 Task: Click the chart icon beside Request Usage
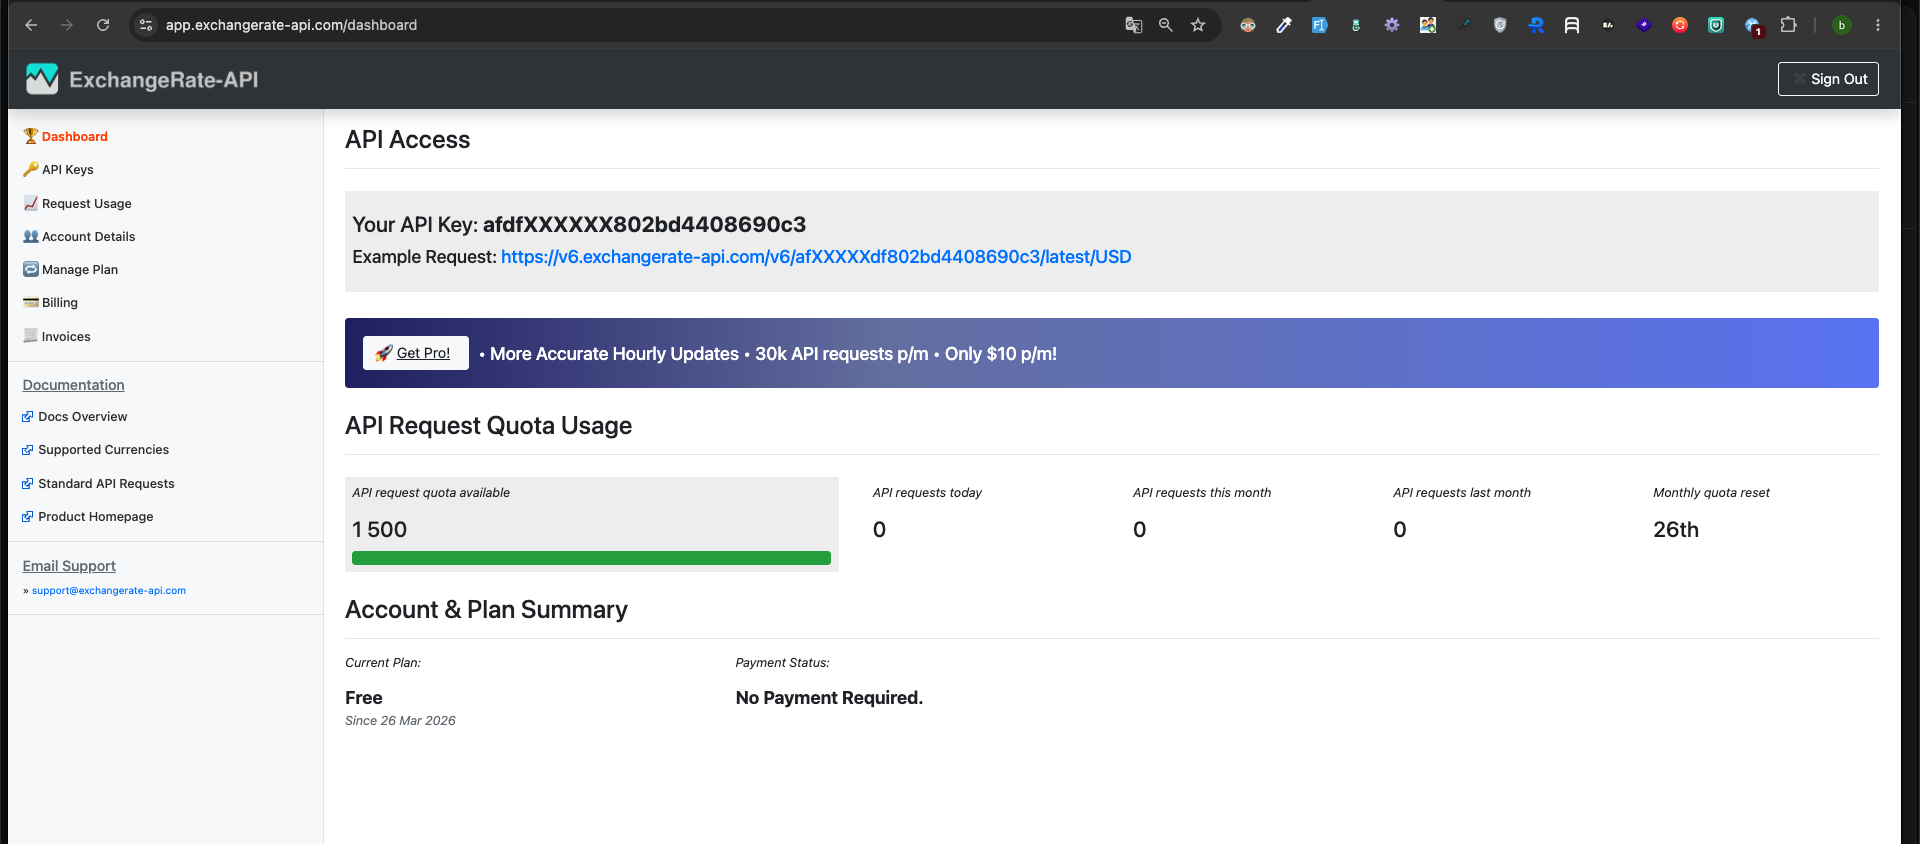[31, 203]
